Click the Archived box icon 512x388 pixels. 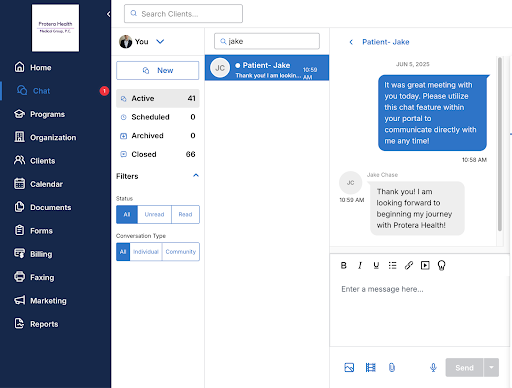(124, 136)
